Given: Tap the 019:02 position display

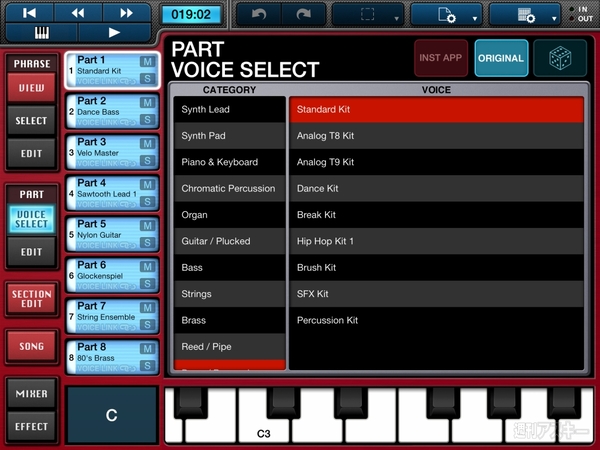Looking at the screenshot, I should point(191,15).
